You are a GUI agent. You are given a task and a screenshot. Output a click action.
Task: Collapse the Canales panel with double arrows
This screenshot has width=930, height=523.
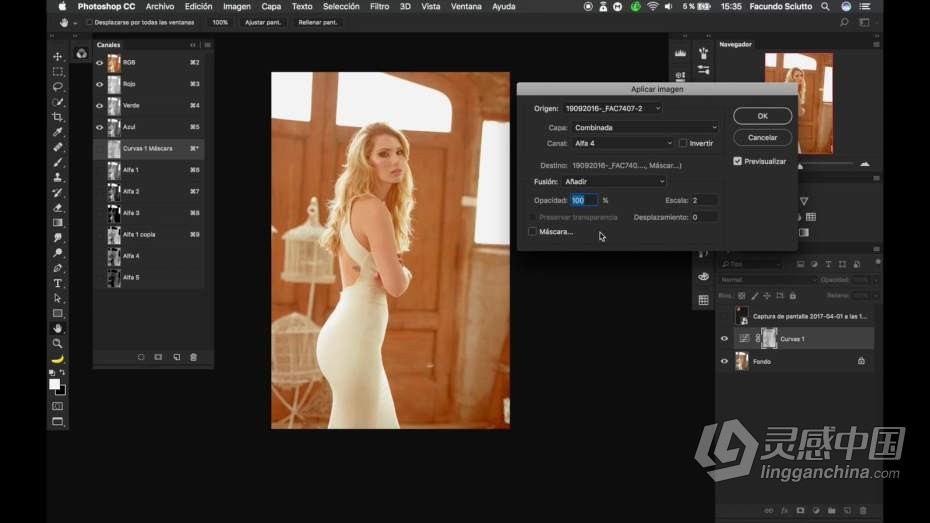[x=193, y=45]
